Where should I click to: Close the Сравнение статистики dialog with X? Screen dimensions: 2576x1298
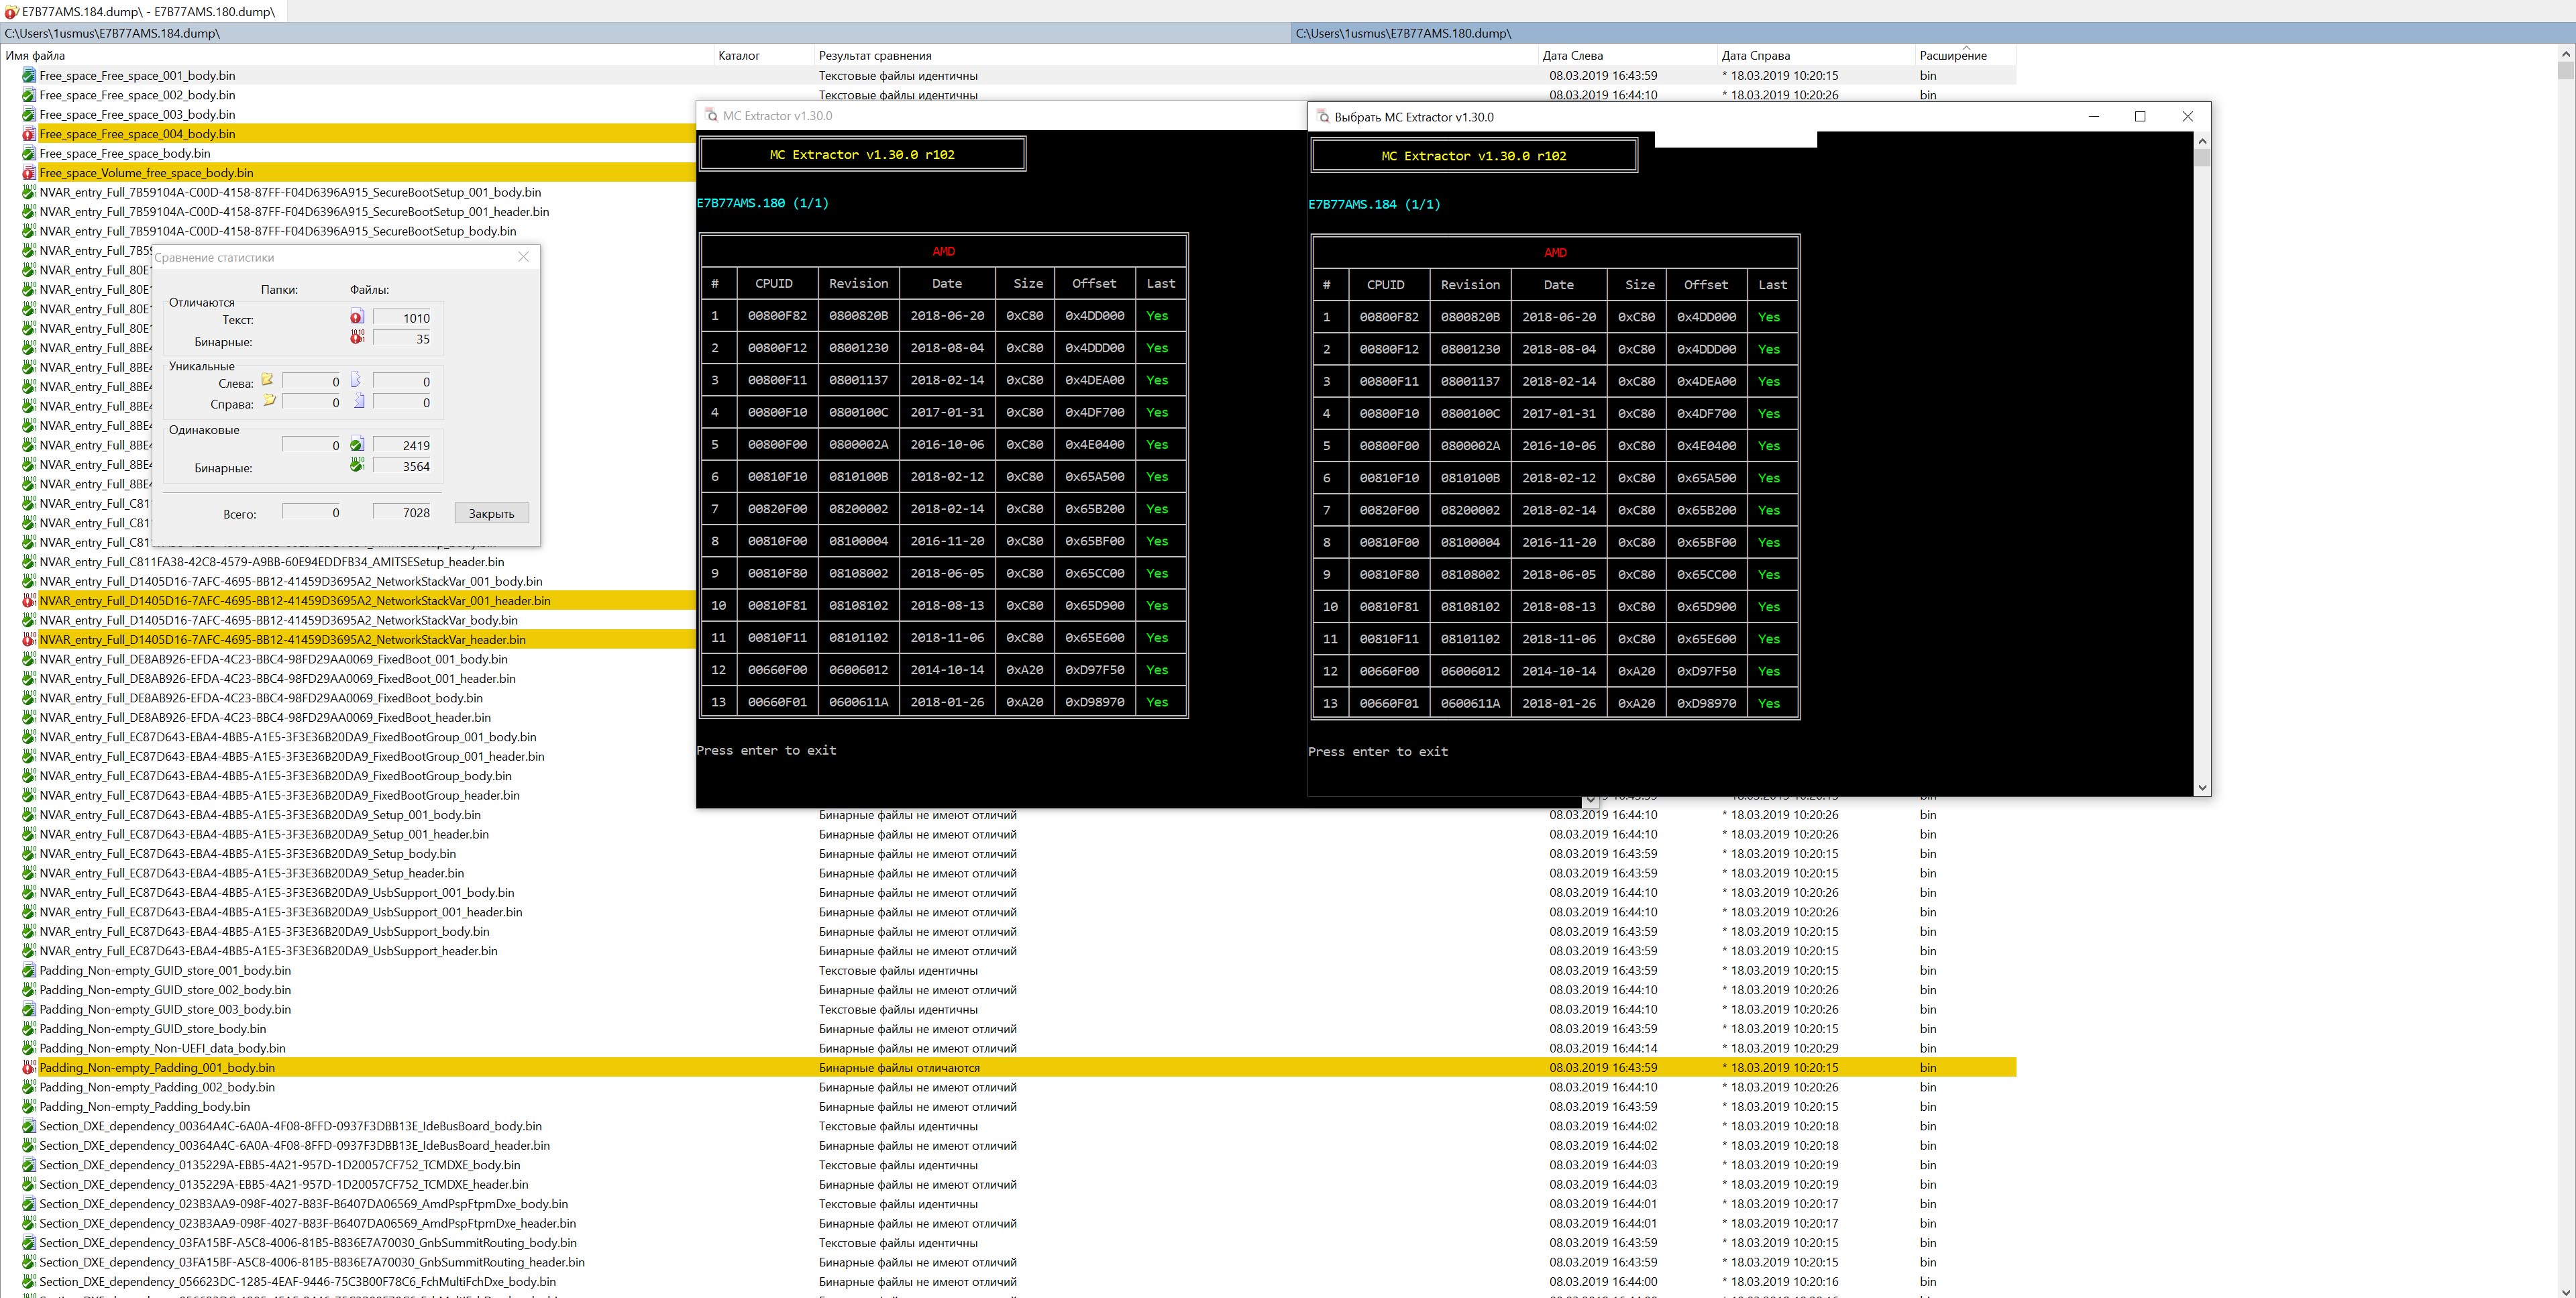[523, 257]
